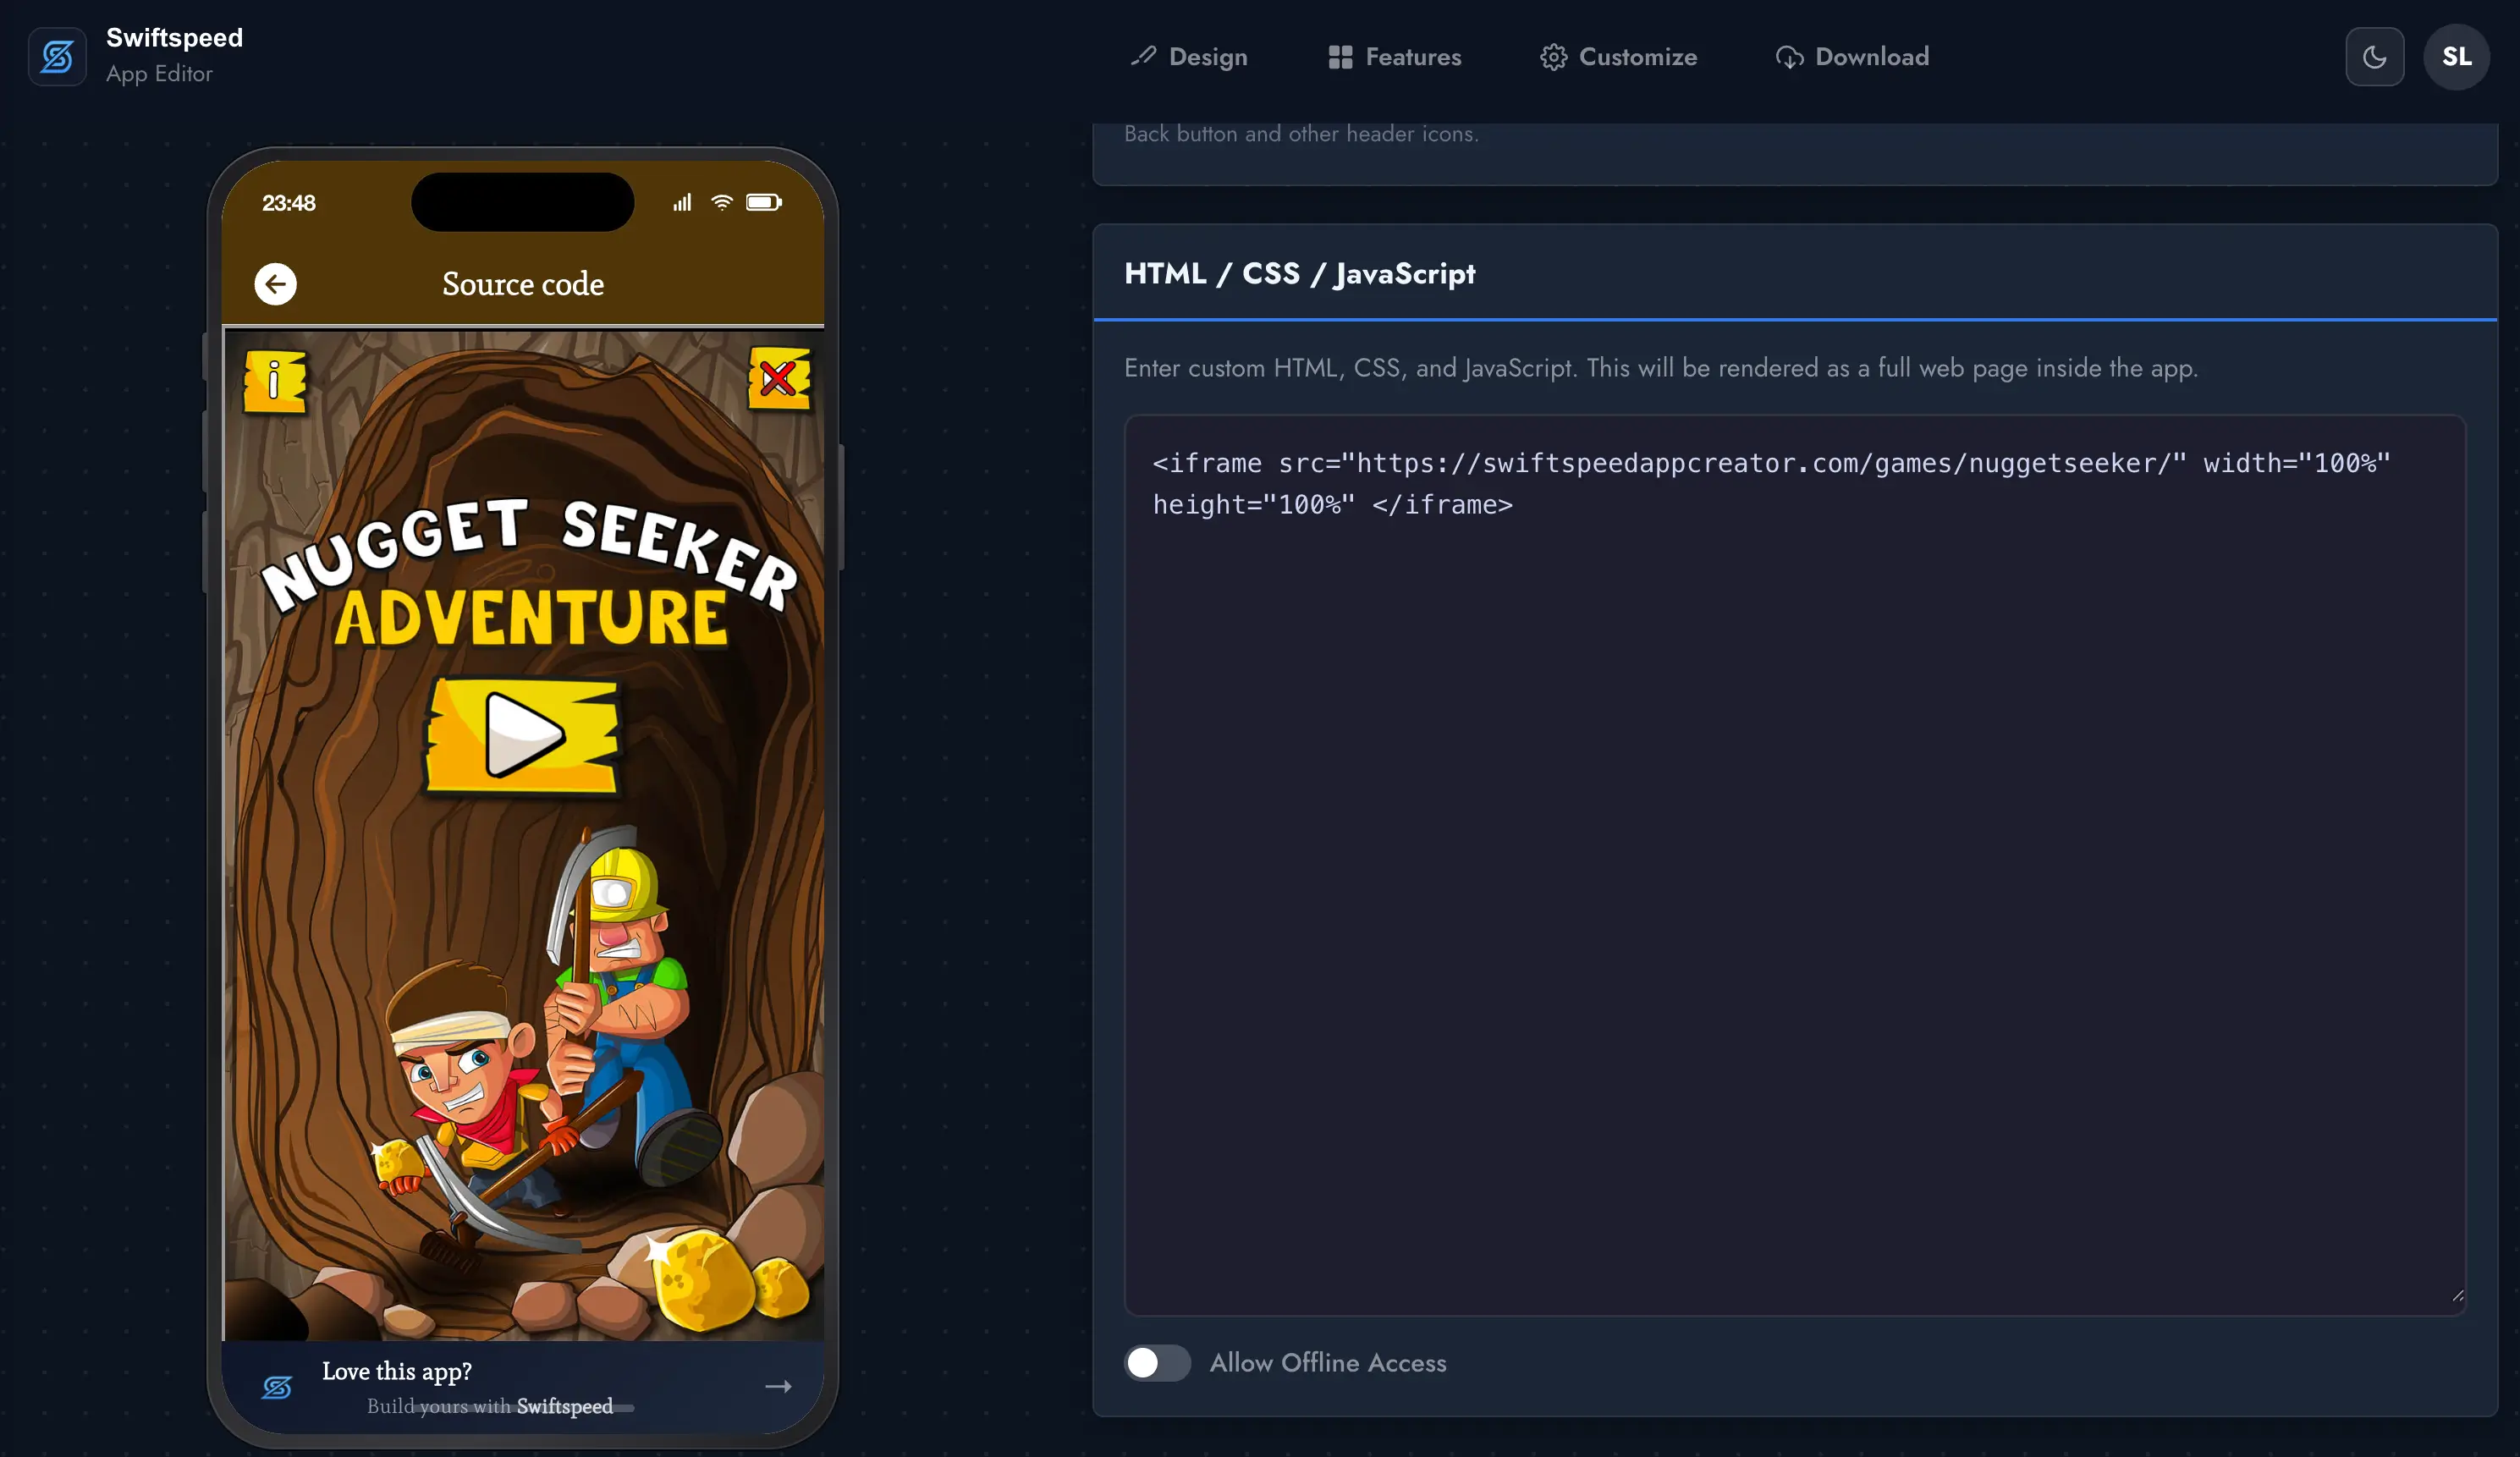Switch to the Features tab
This screenshot has height=1457, width=2520.
coord(1395,57)
